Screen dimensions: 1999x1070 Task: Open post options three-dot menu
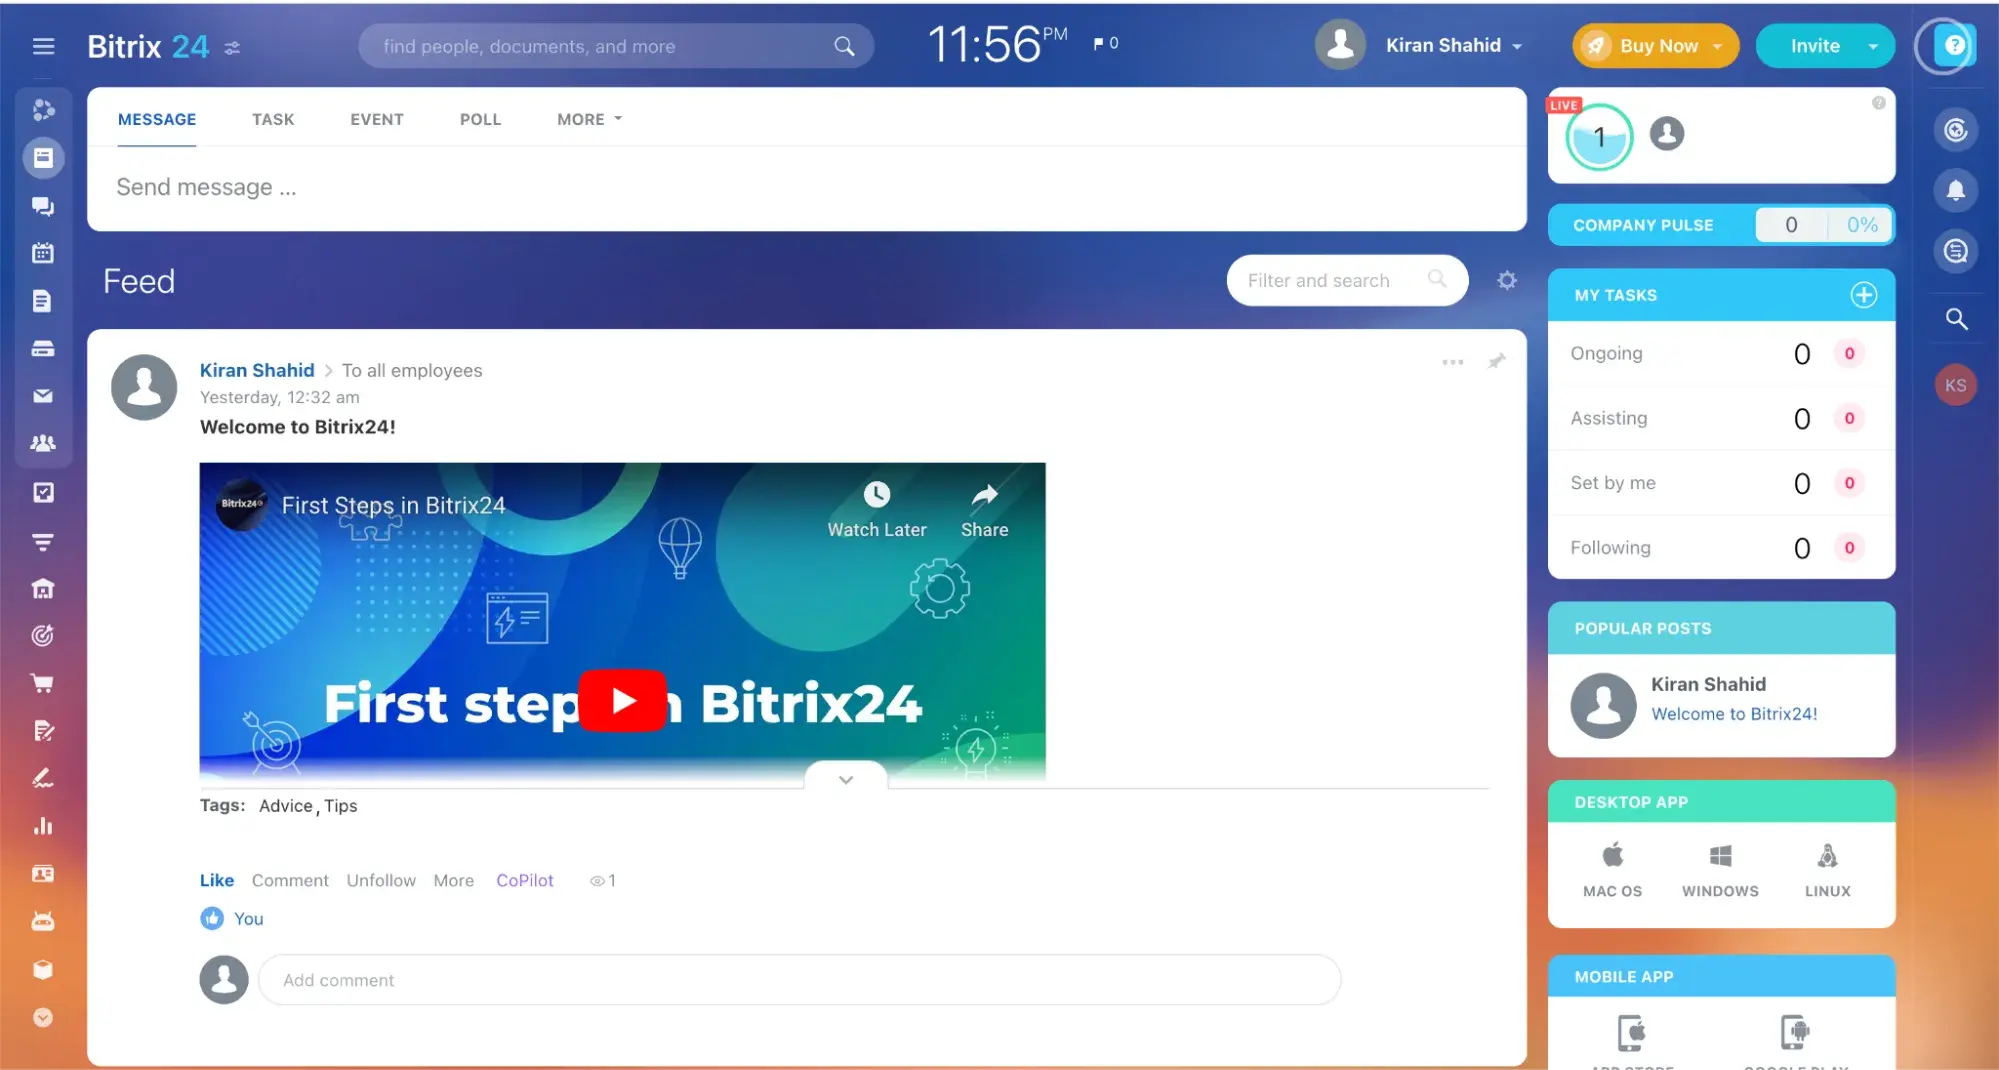point(1453,362)
